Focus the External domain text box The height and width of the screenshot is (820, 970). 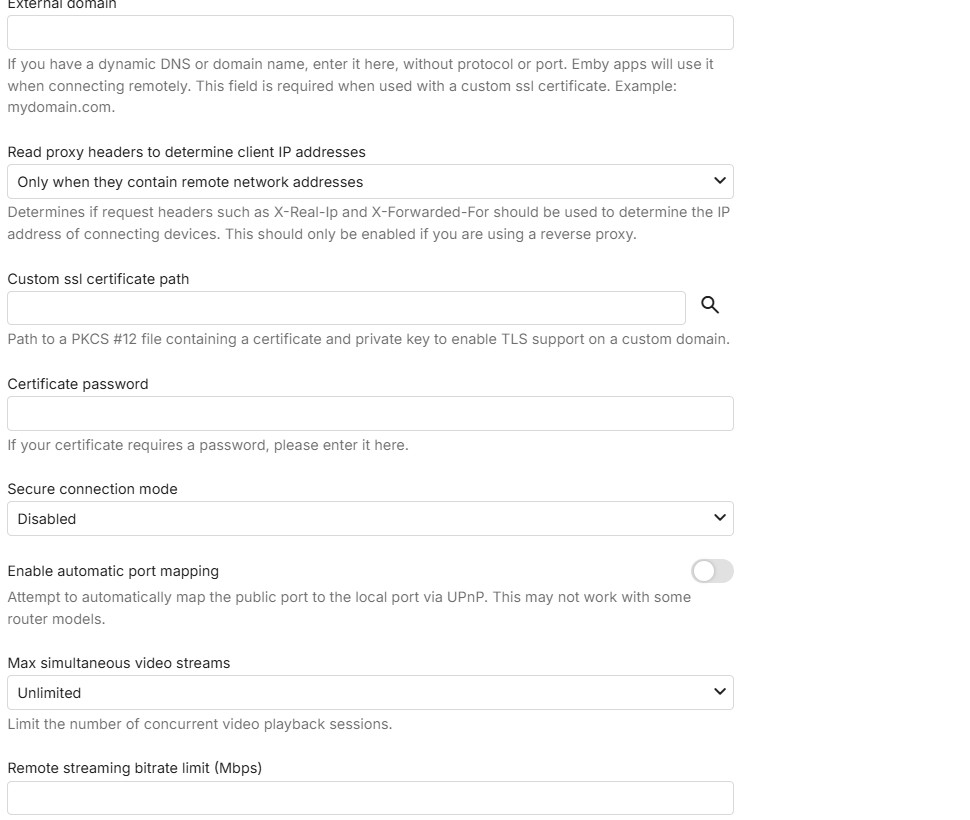click(370, 33)
